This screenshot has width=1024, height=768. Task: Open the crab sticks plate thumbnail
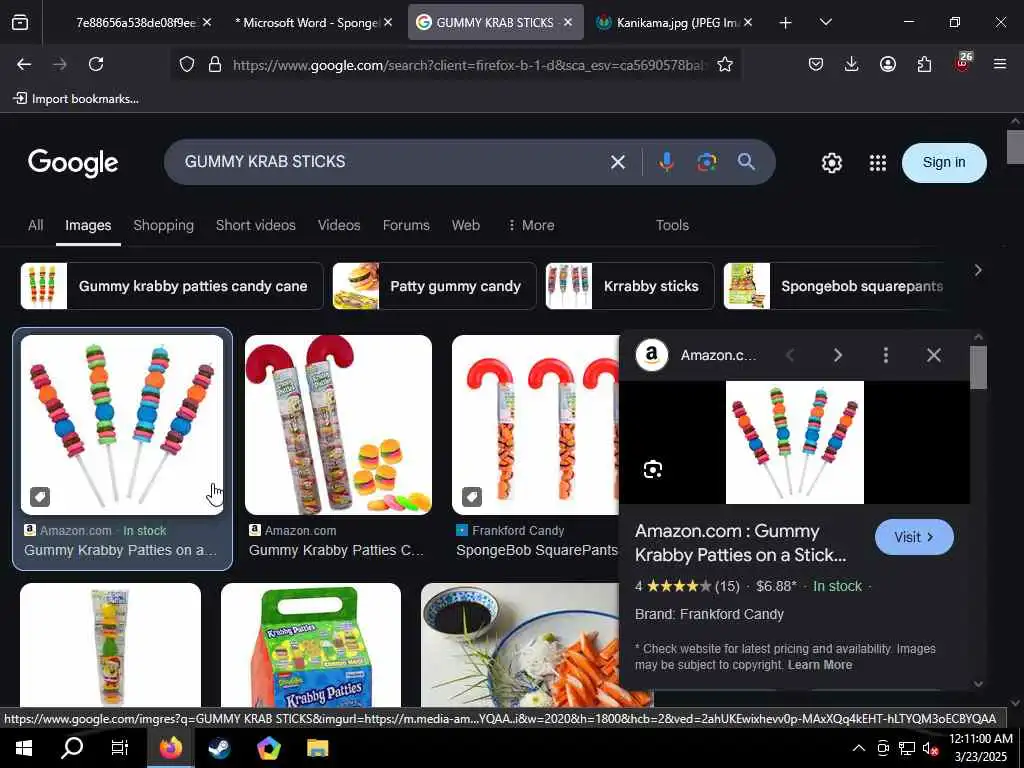pyautogui.click(x=520, y=645)
